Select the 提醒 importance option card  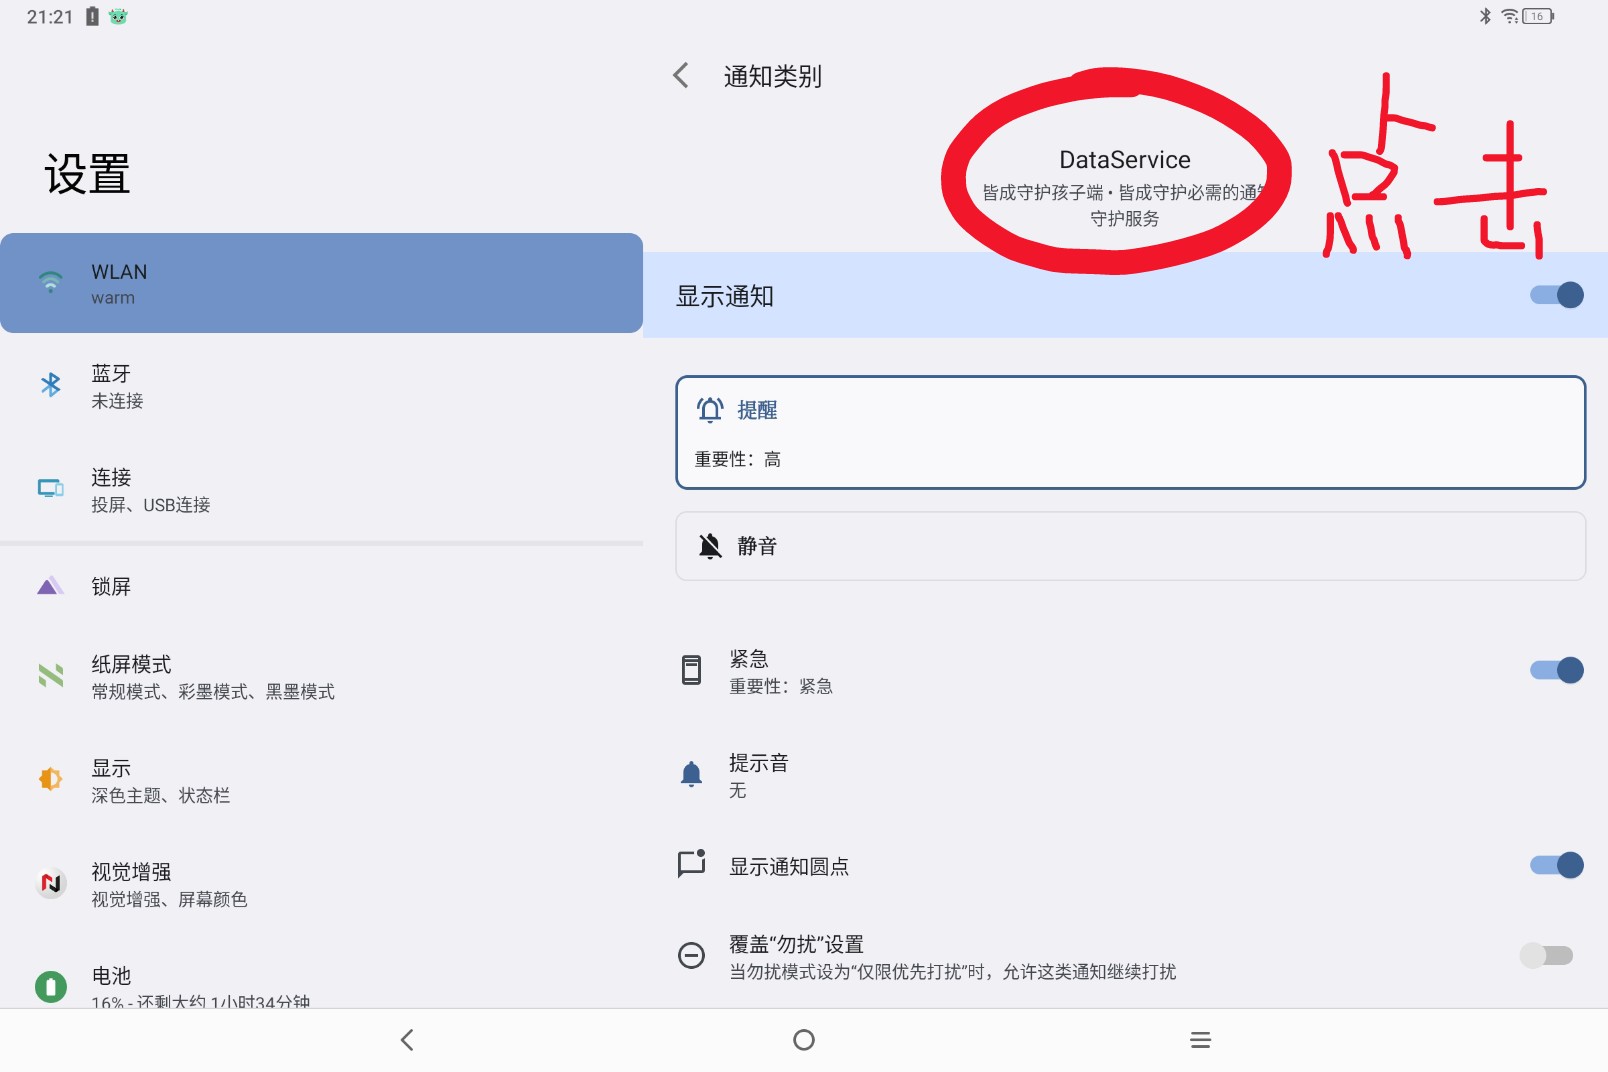point(1131,432)
